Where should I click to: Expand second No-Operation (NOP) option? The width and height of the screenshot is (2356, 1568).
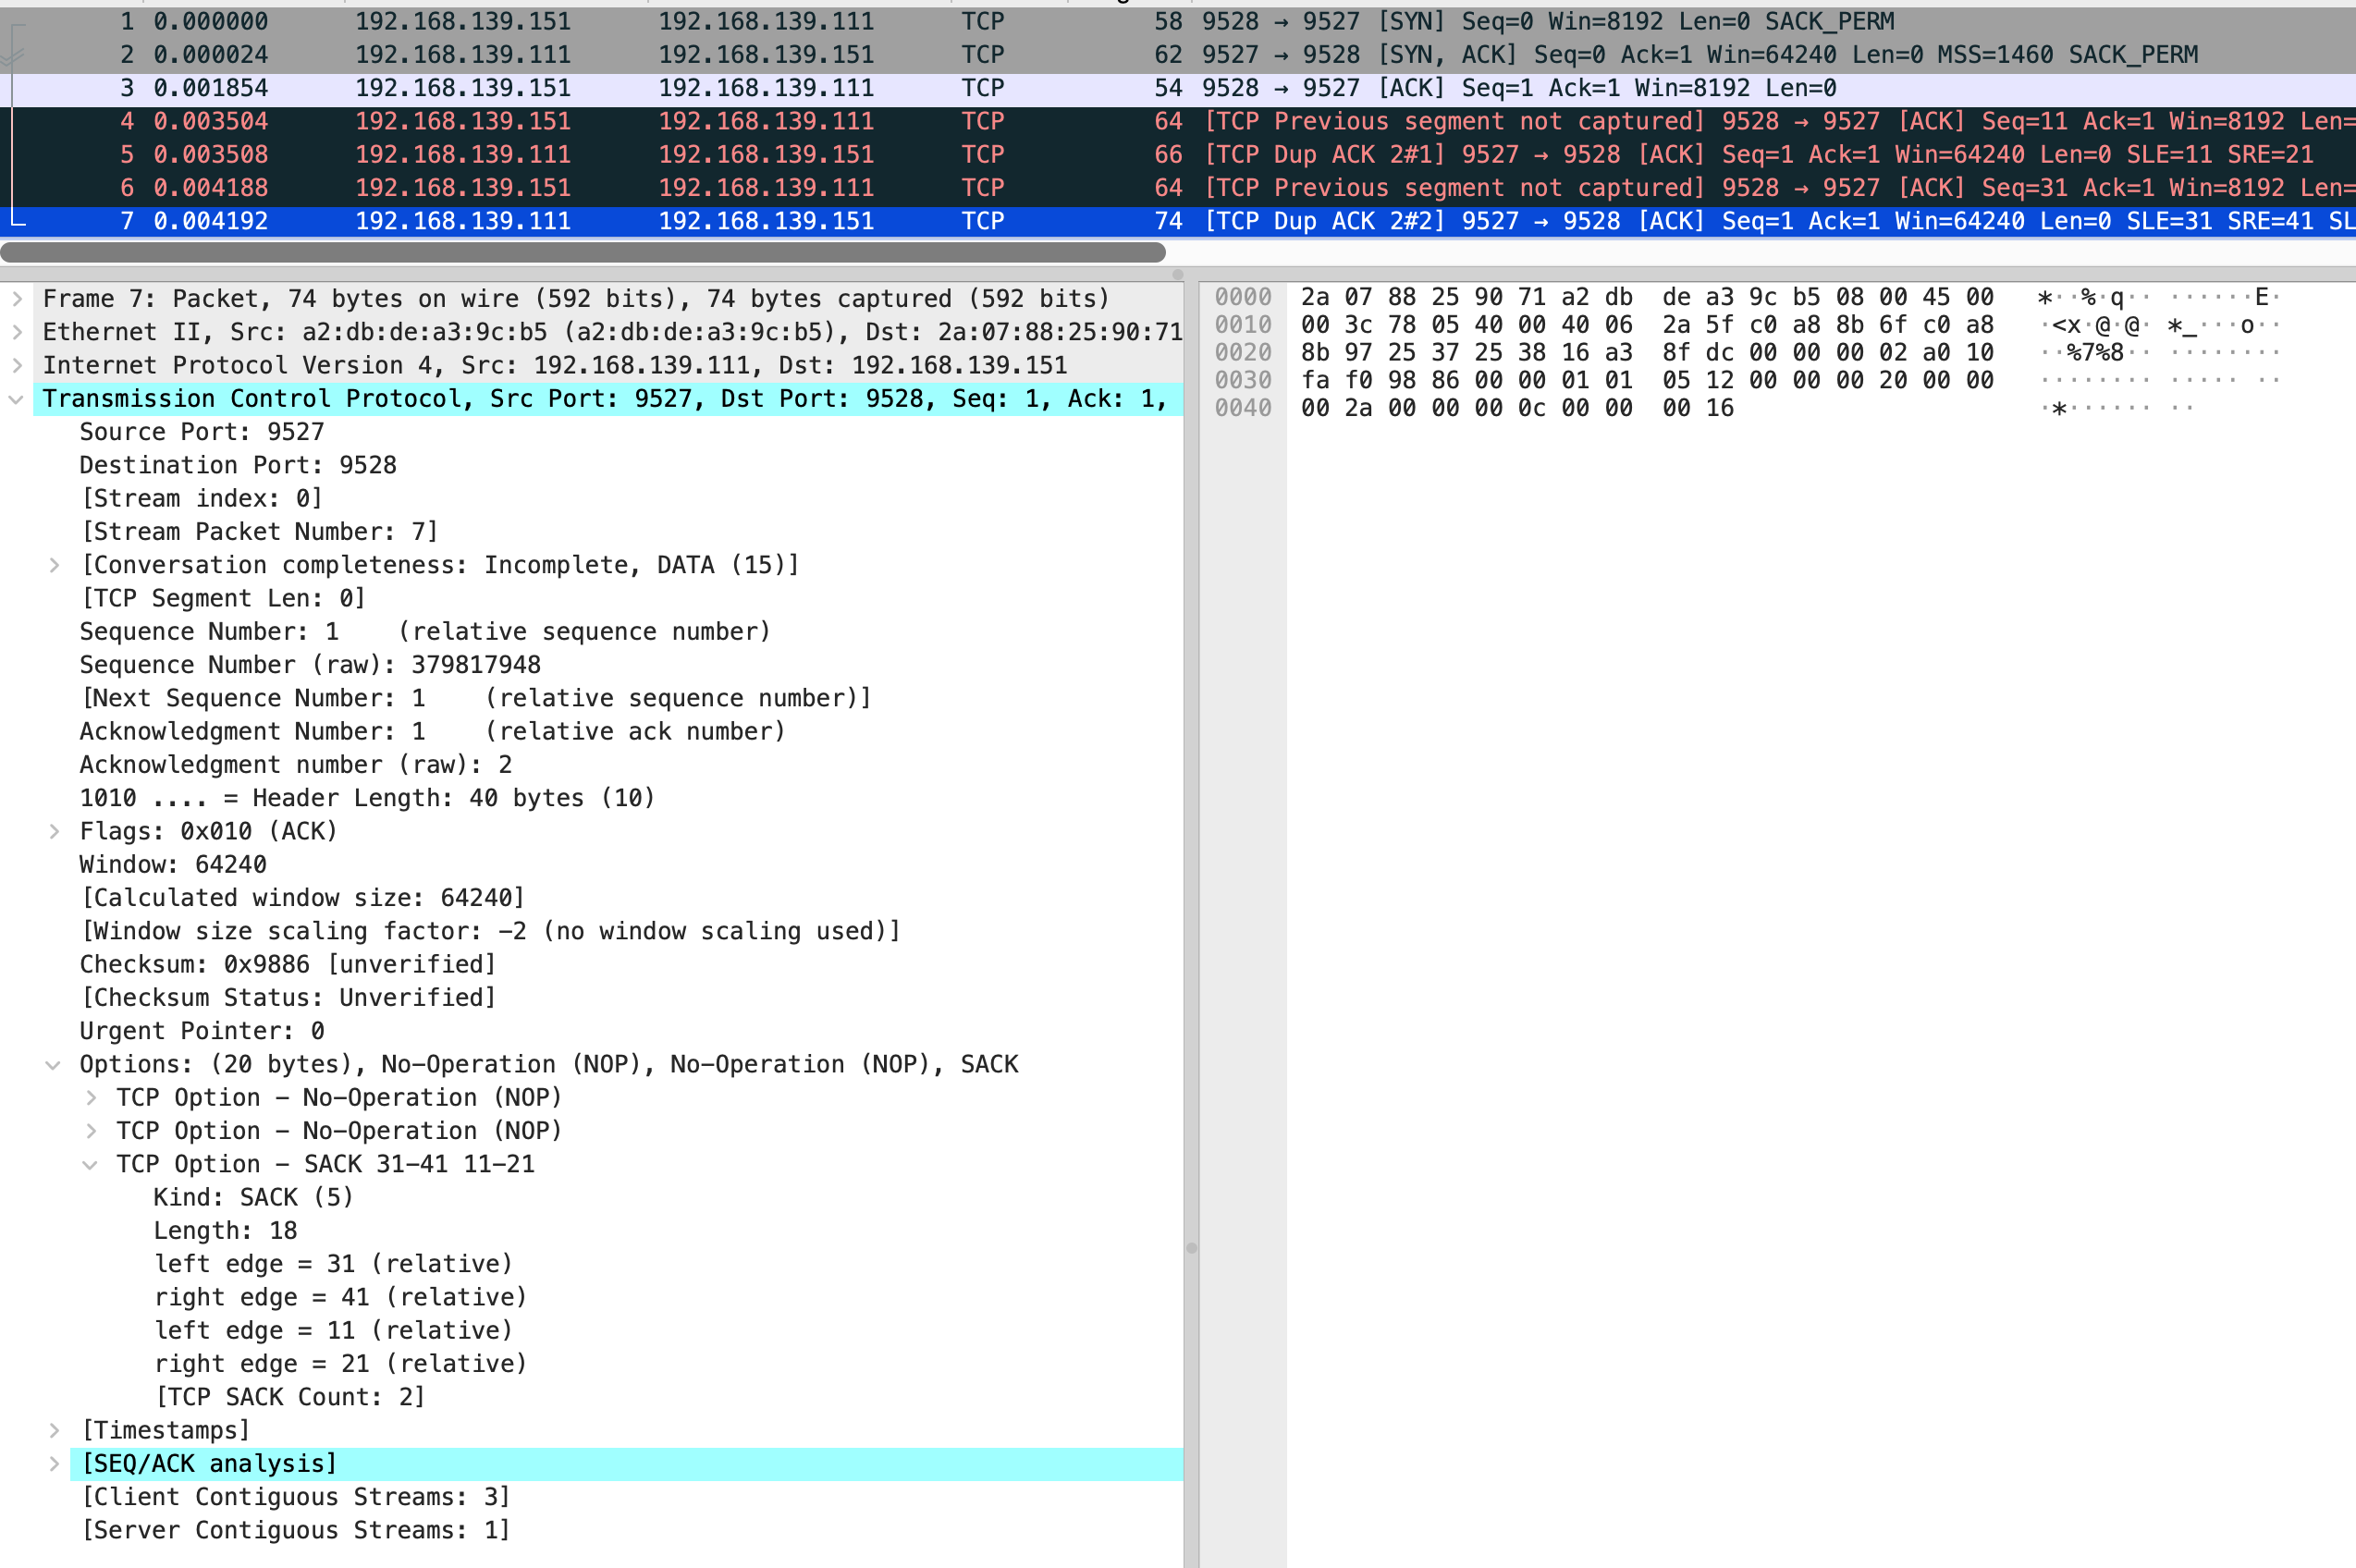[91, 1131]
